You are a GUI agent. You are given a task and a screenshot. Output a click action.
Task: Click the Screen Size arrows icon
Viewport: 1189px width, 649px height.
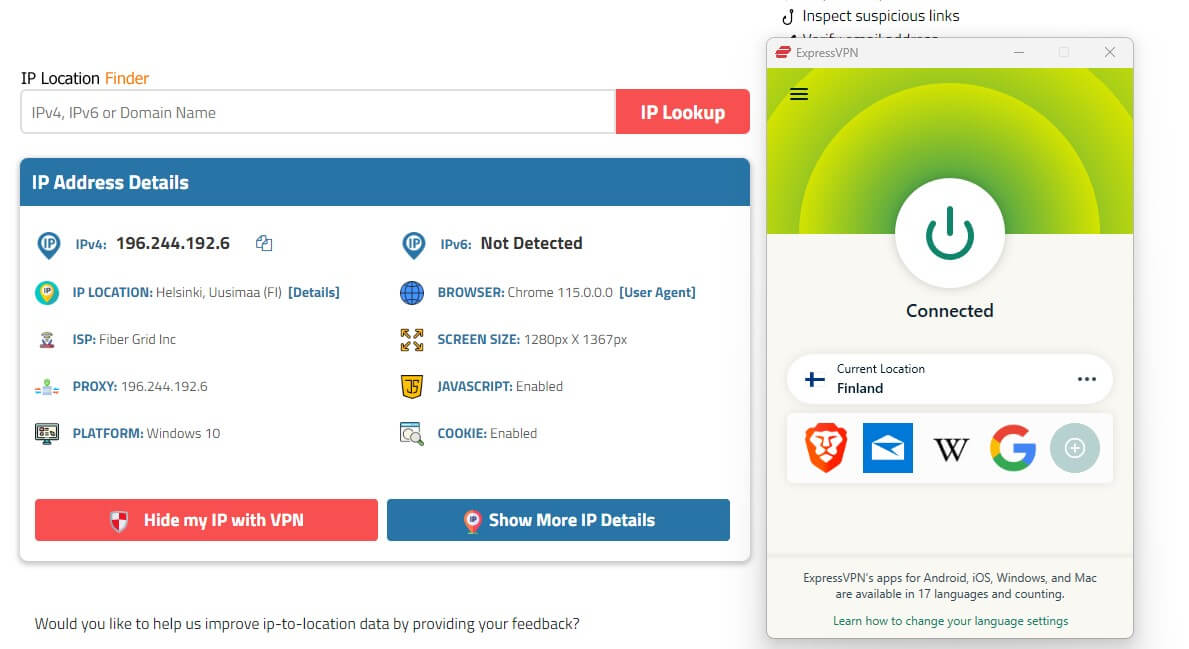pyautogui.click(x=412, y=340)
